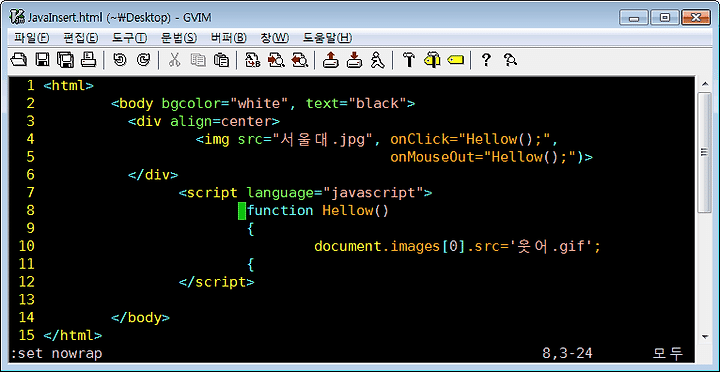Run Make with the hammer icon
This screenshot has height=372, width=720.
pyautogui.click(x=408, y=60)
